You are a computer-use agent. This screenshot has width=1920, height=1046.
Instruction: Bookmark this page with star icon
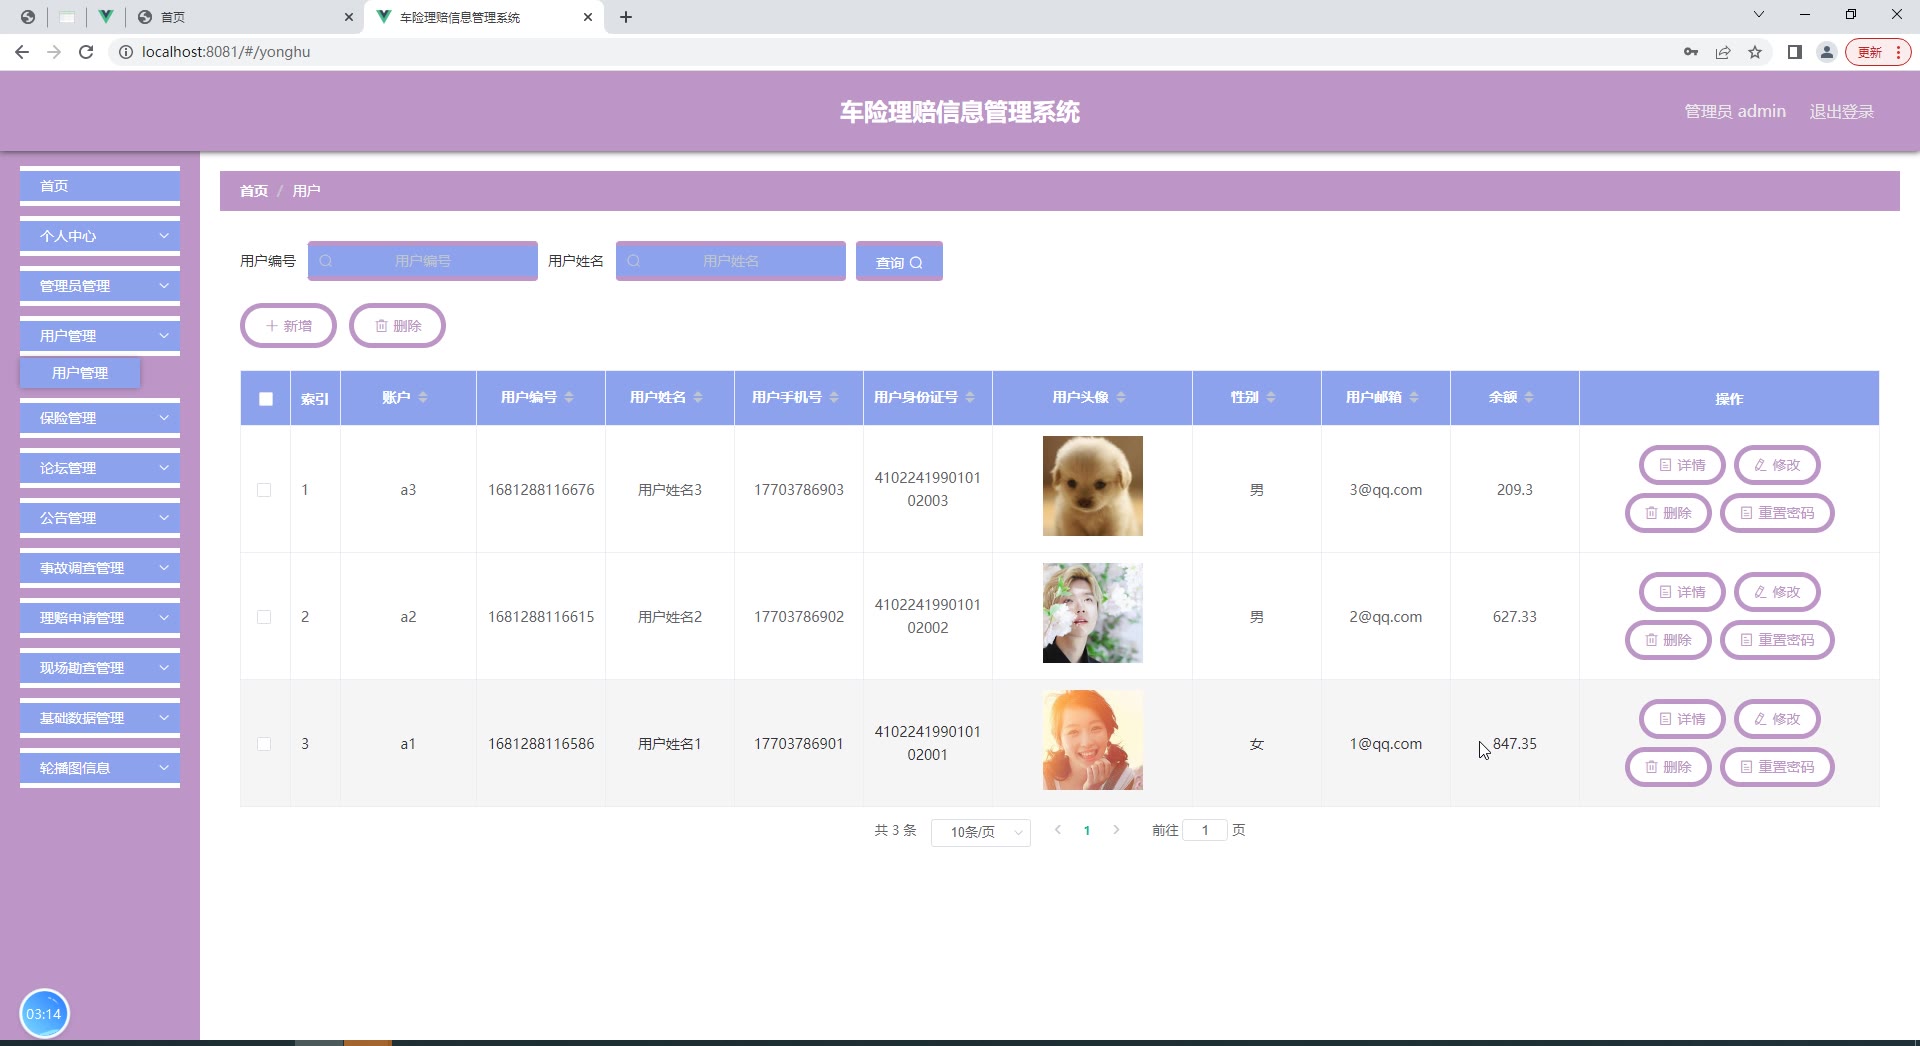(1755, 52)
